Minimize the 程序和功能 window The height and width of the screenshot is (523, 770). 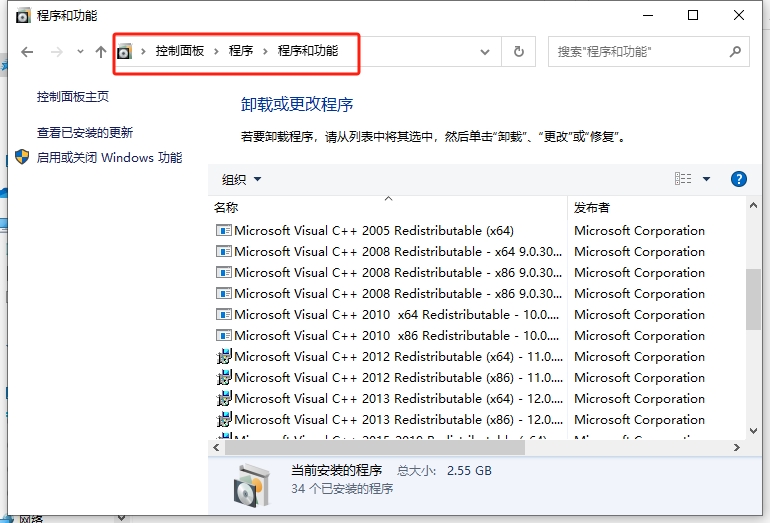pos(648,15)
